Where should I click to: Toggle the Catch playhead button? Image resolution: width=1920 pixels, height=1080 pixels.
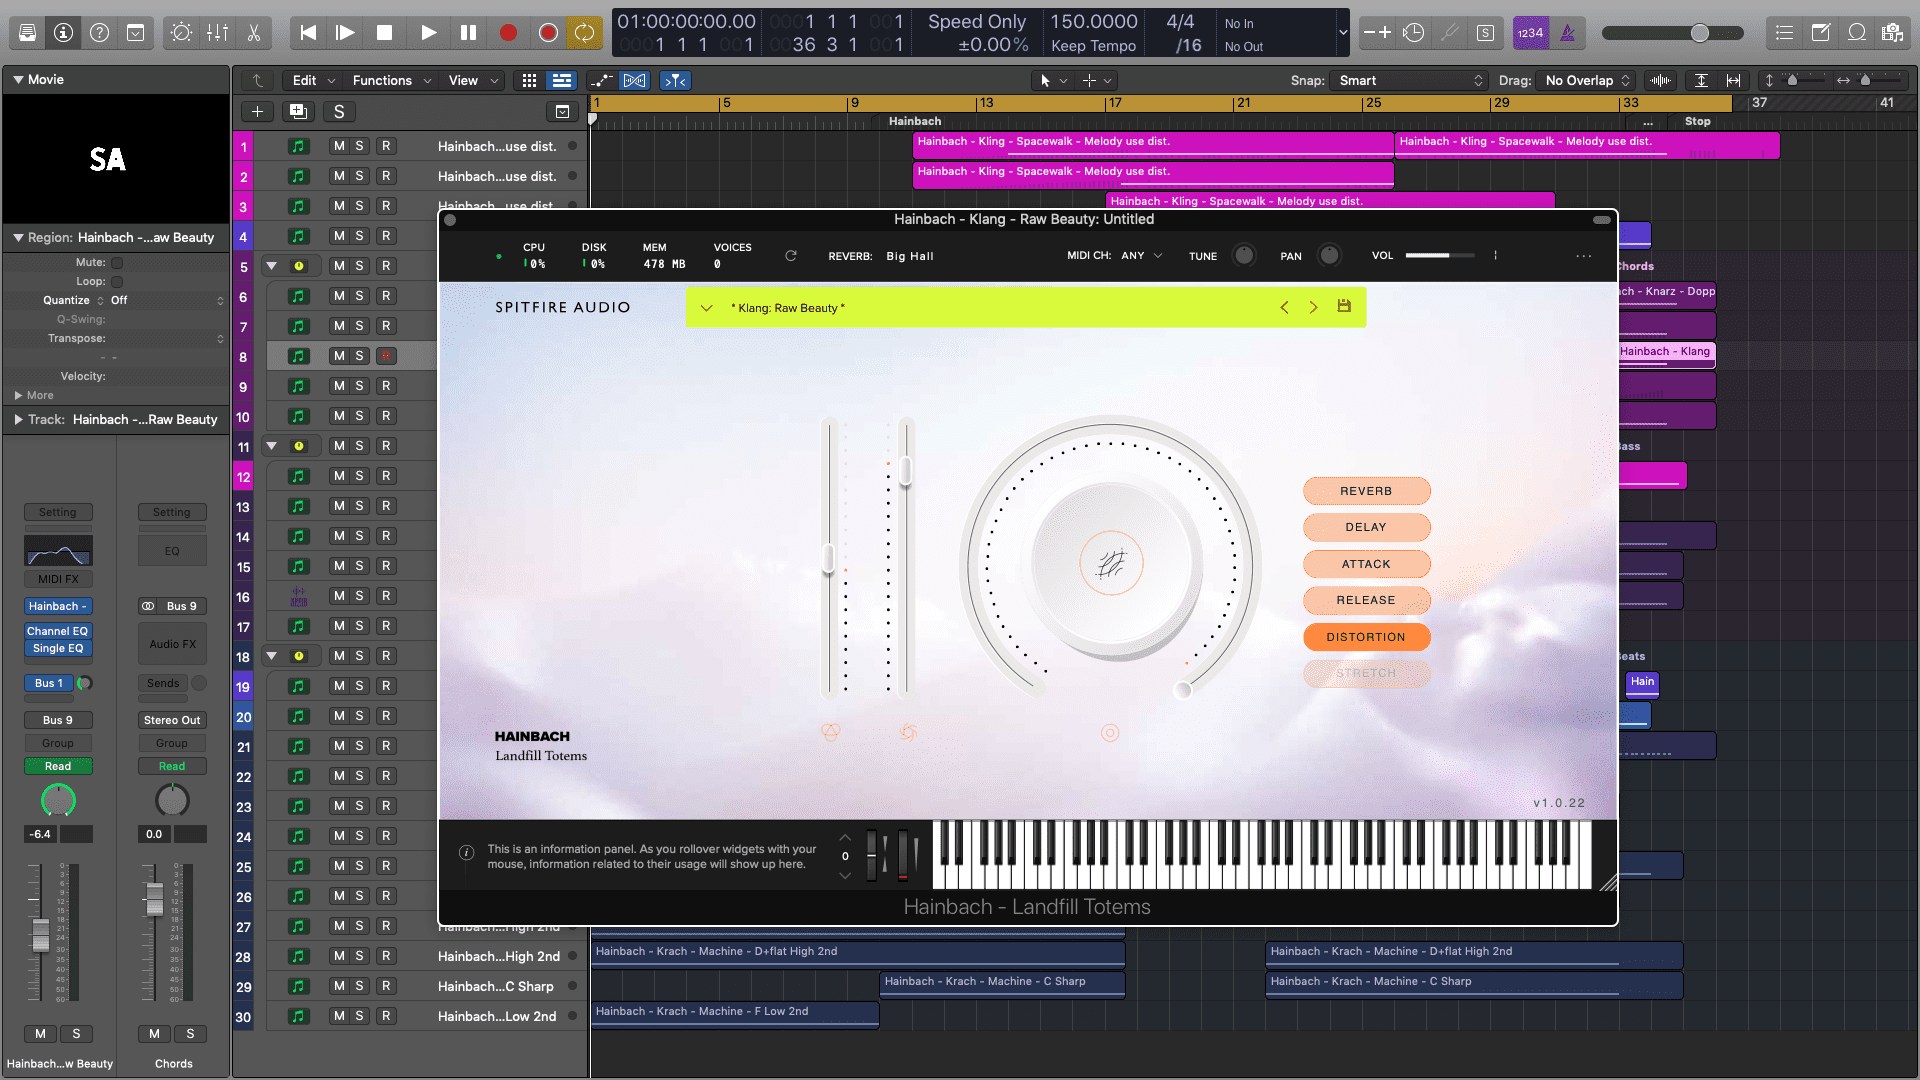[x=675, y=80]
